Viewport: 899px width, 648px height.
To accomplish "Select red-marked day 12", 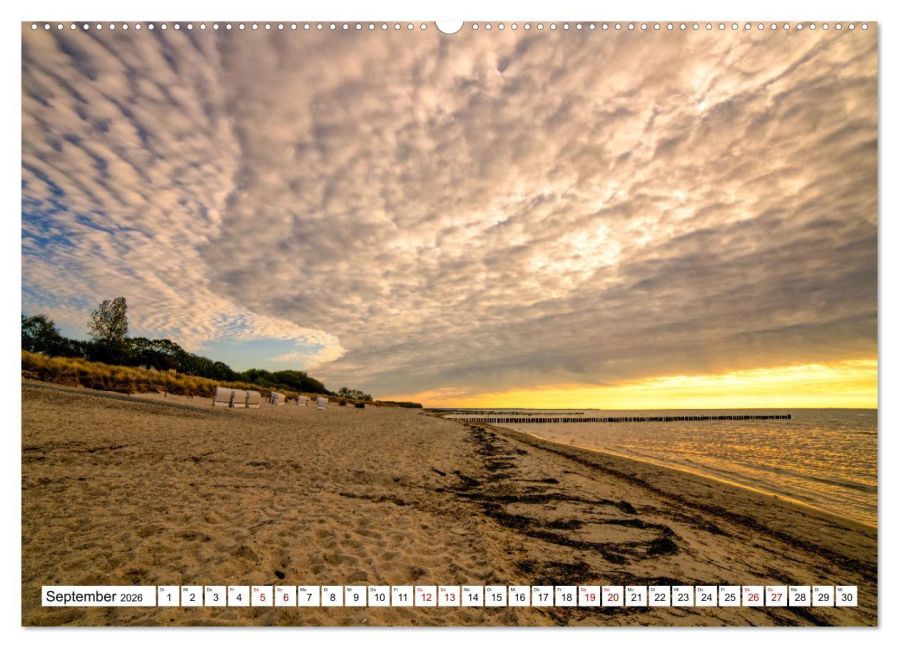I will (426, 597).
